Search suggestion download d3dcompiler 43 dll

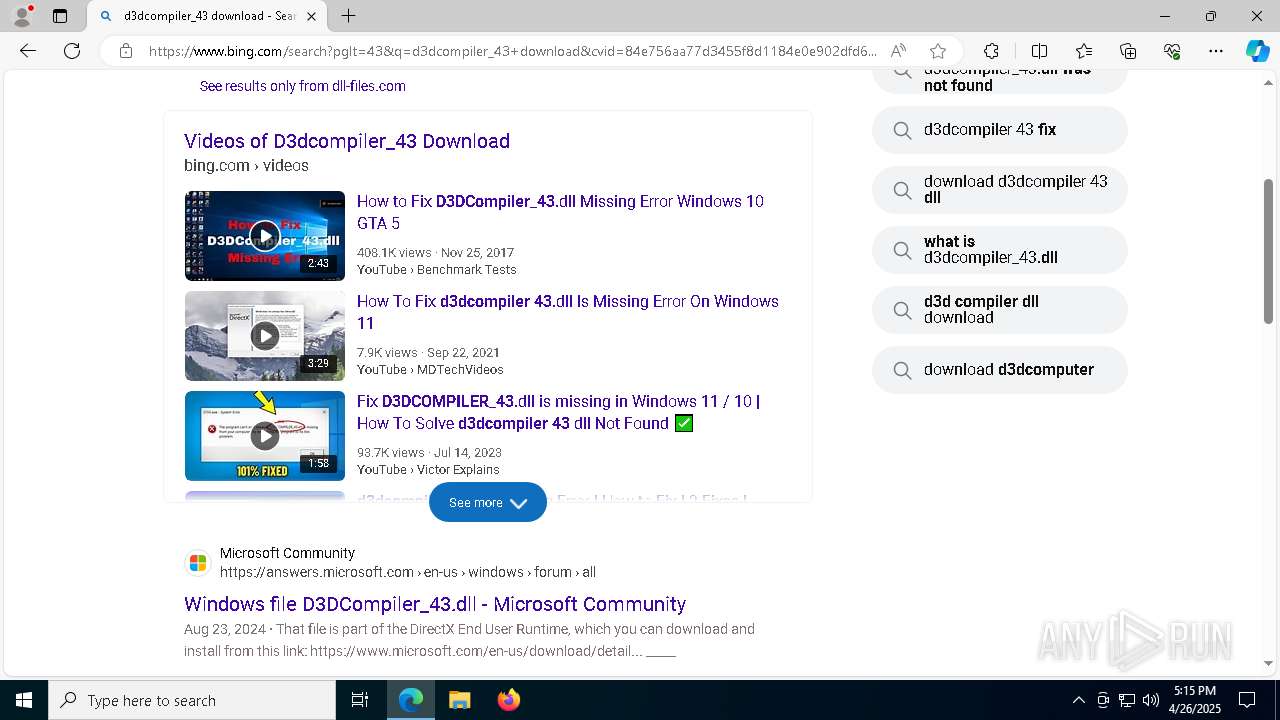[1000, 190]
